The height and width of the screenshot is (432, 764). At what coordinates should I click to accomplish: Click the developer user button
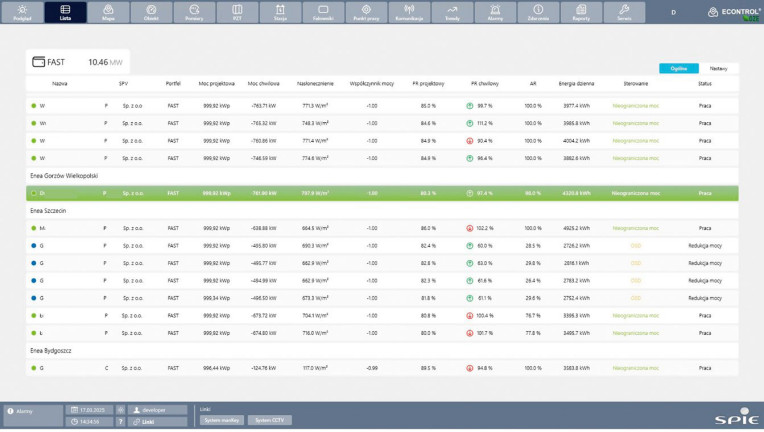(158, 410)
